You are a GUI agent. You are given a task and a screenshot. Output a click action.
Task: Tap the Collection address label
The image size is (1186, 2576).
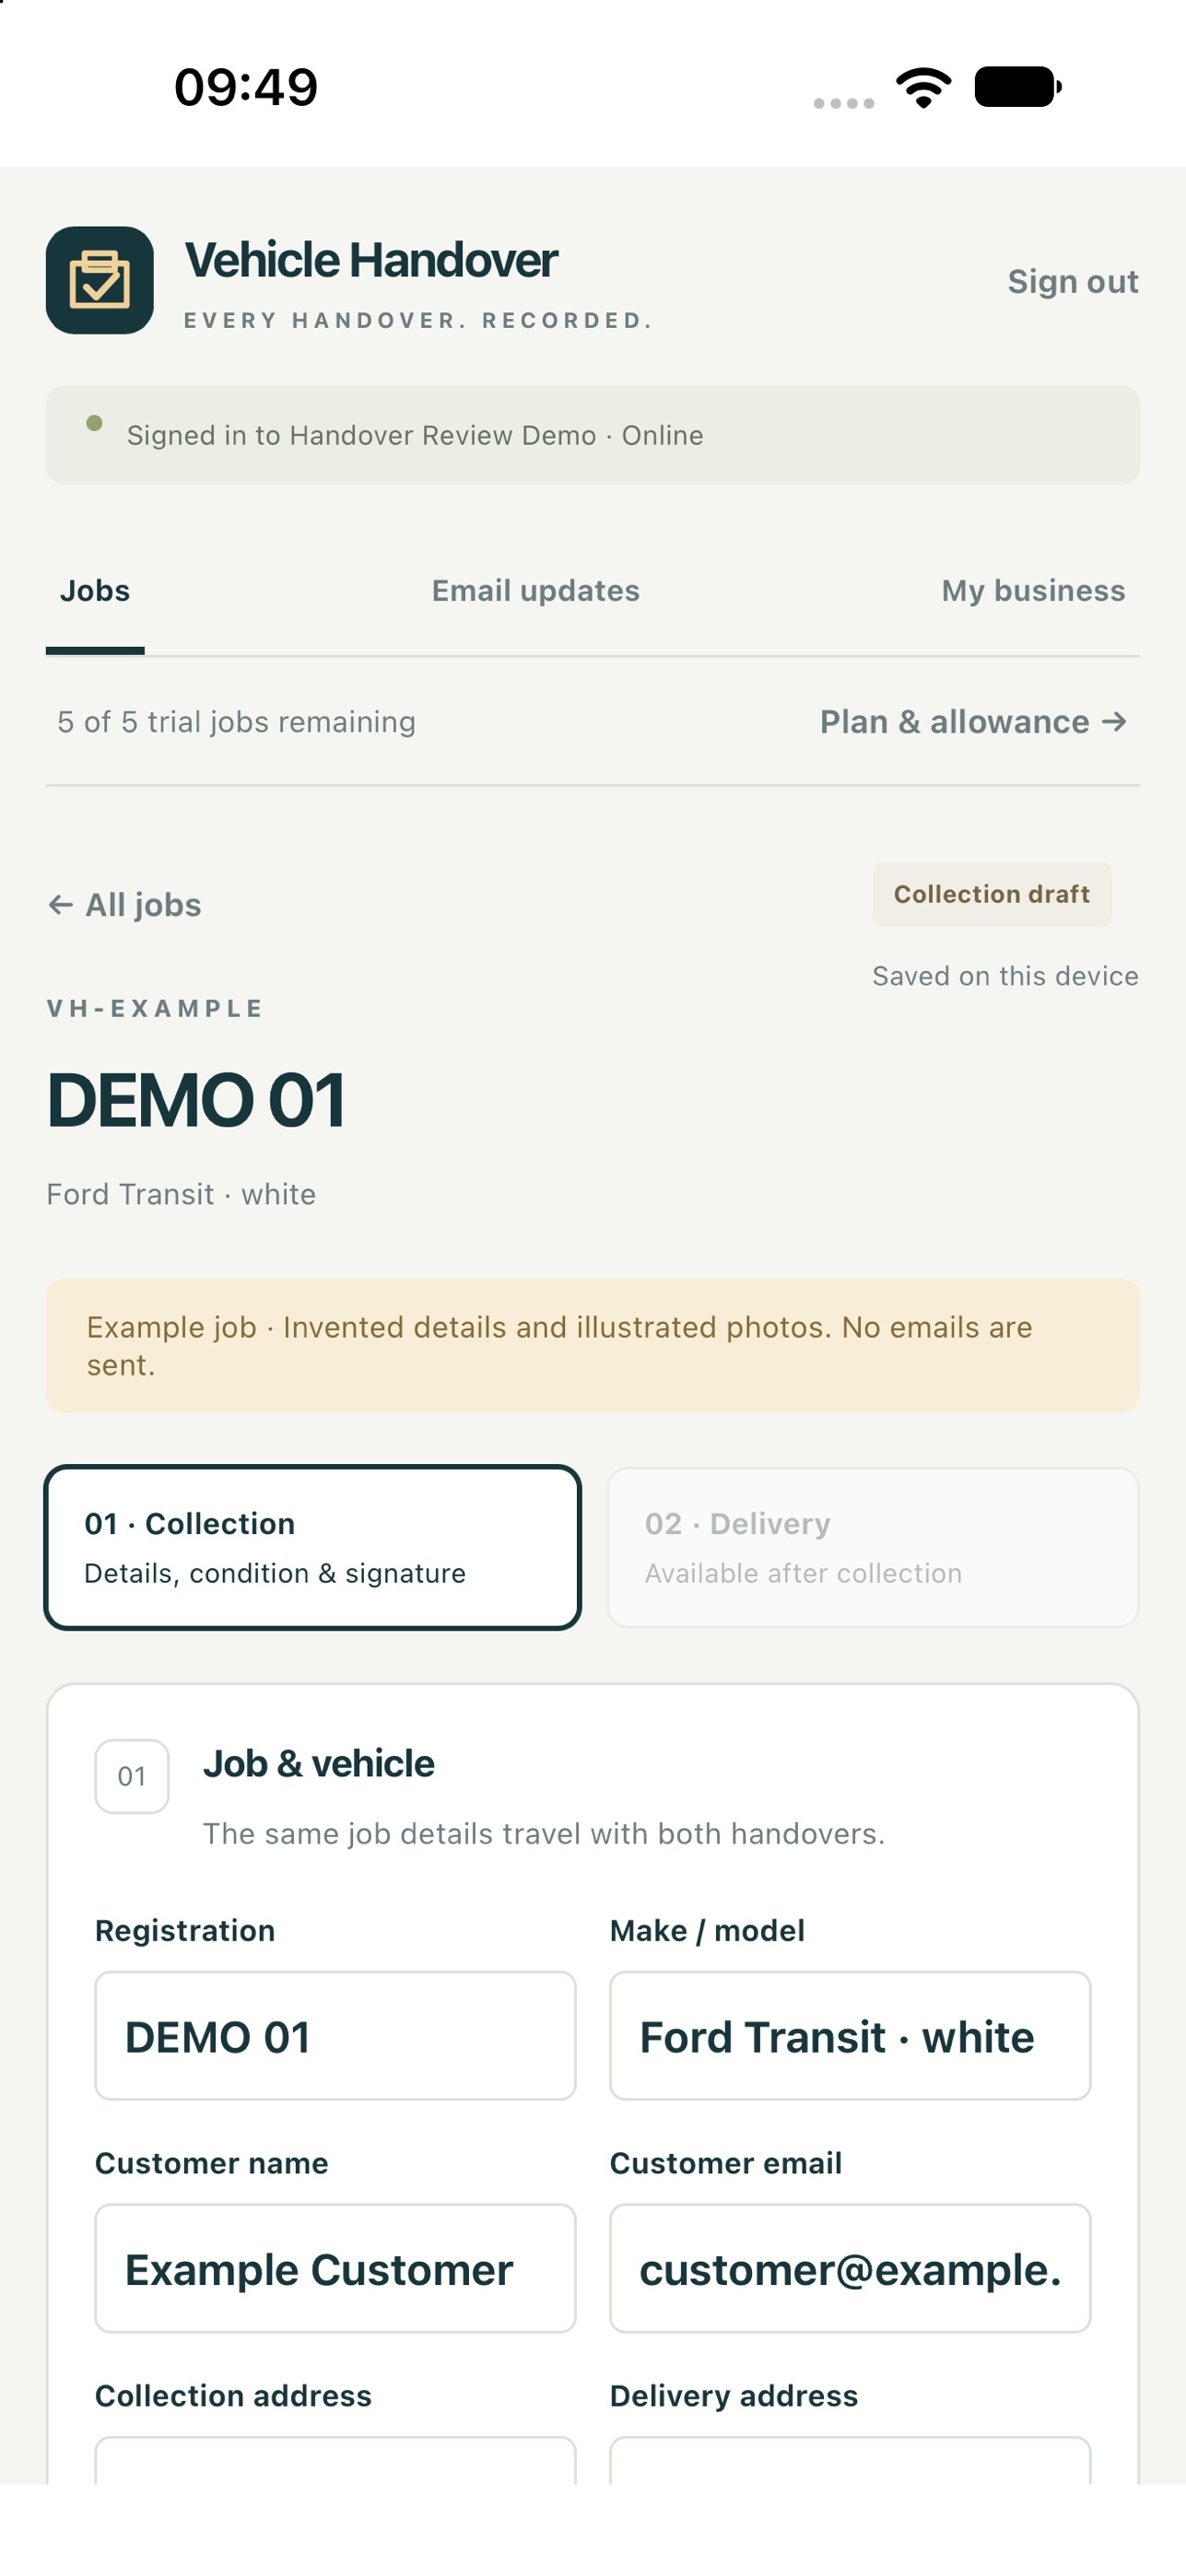(x=233, y=2396)
